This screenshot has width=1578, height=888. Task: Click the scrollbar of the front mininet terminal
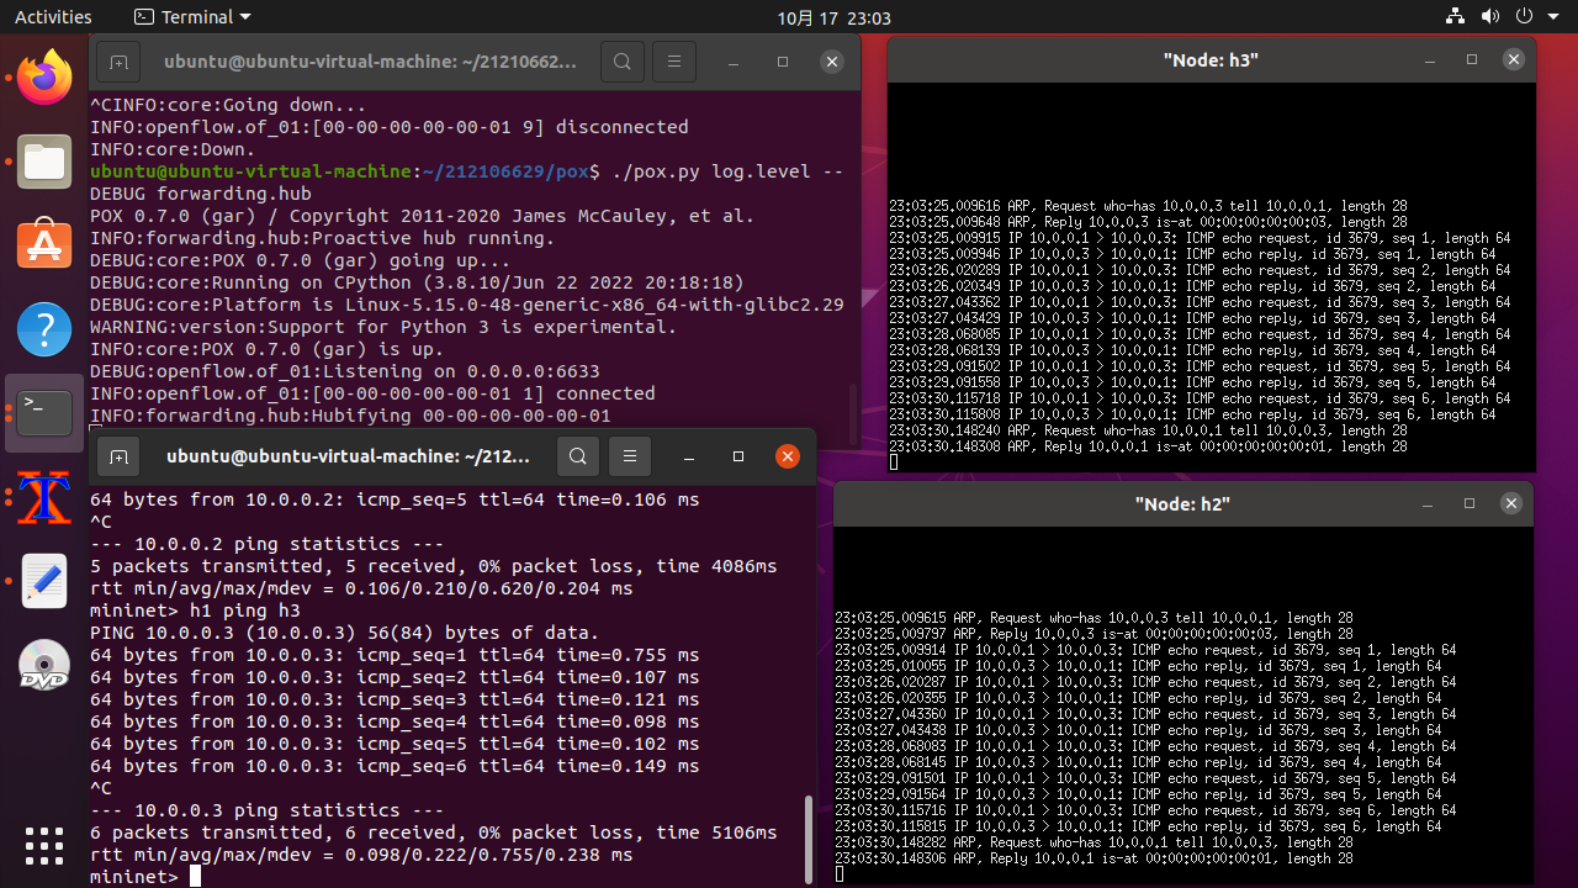808,838
